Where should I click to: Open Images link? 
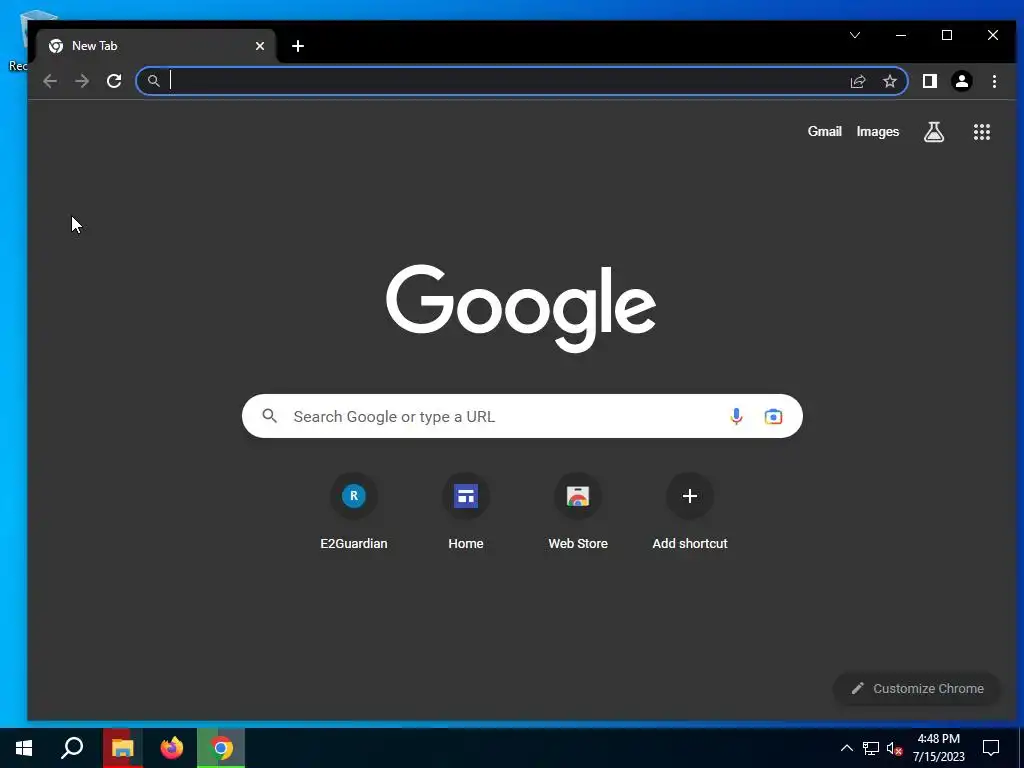pos(878,131)
